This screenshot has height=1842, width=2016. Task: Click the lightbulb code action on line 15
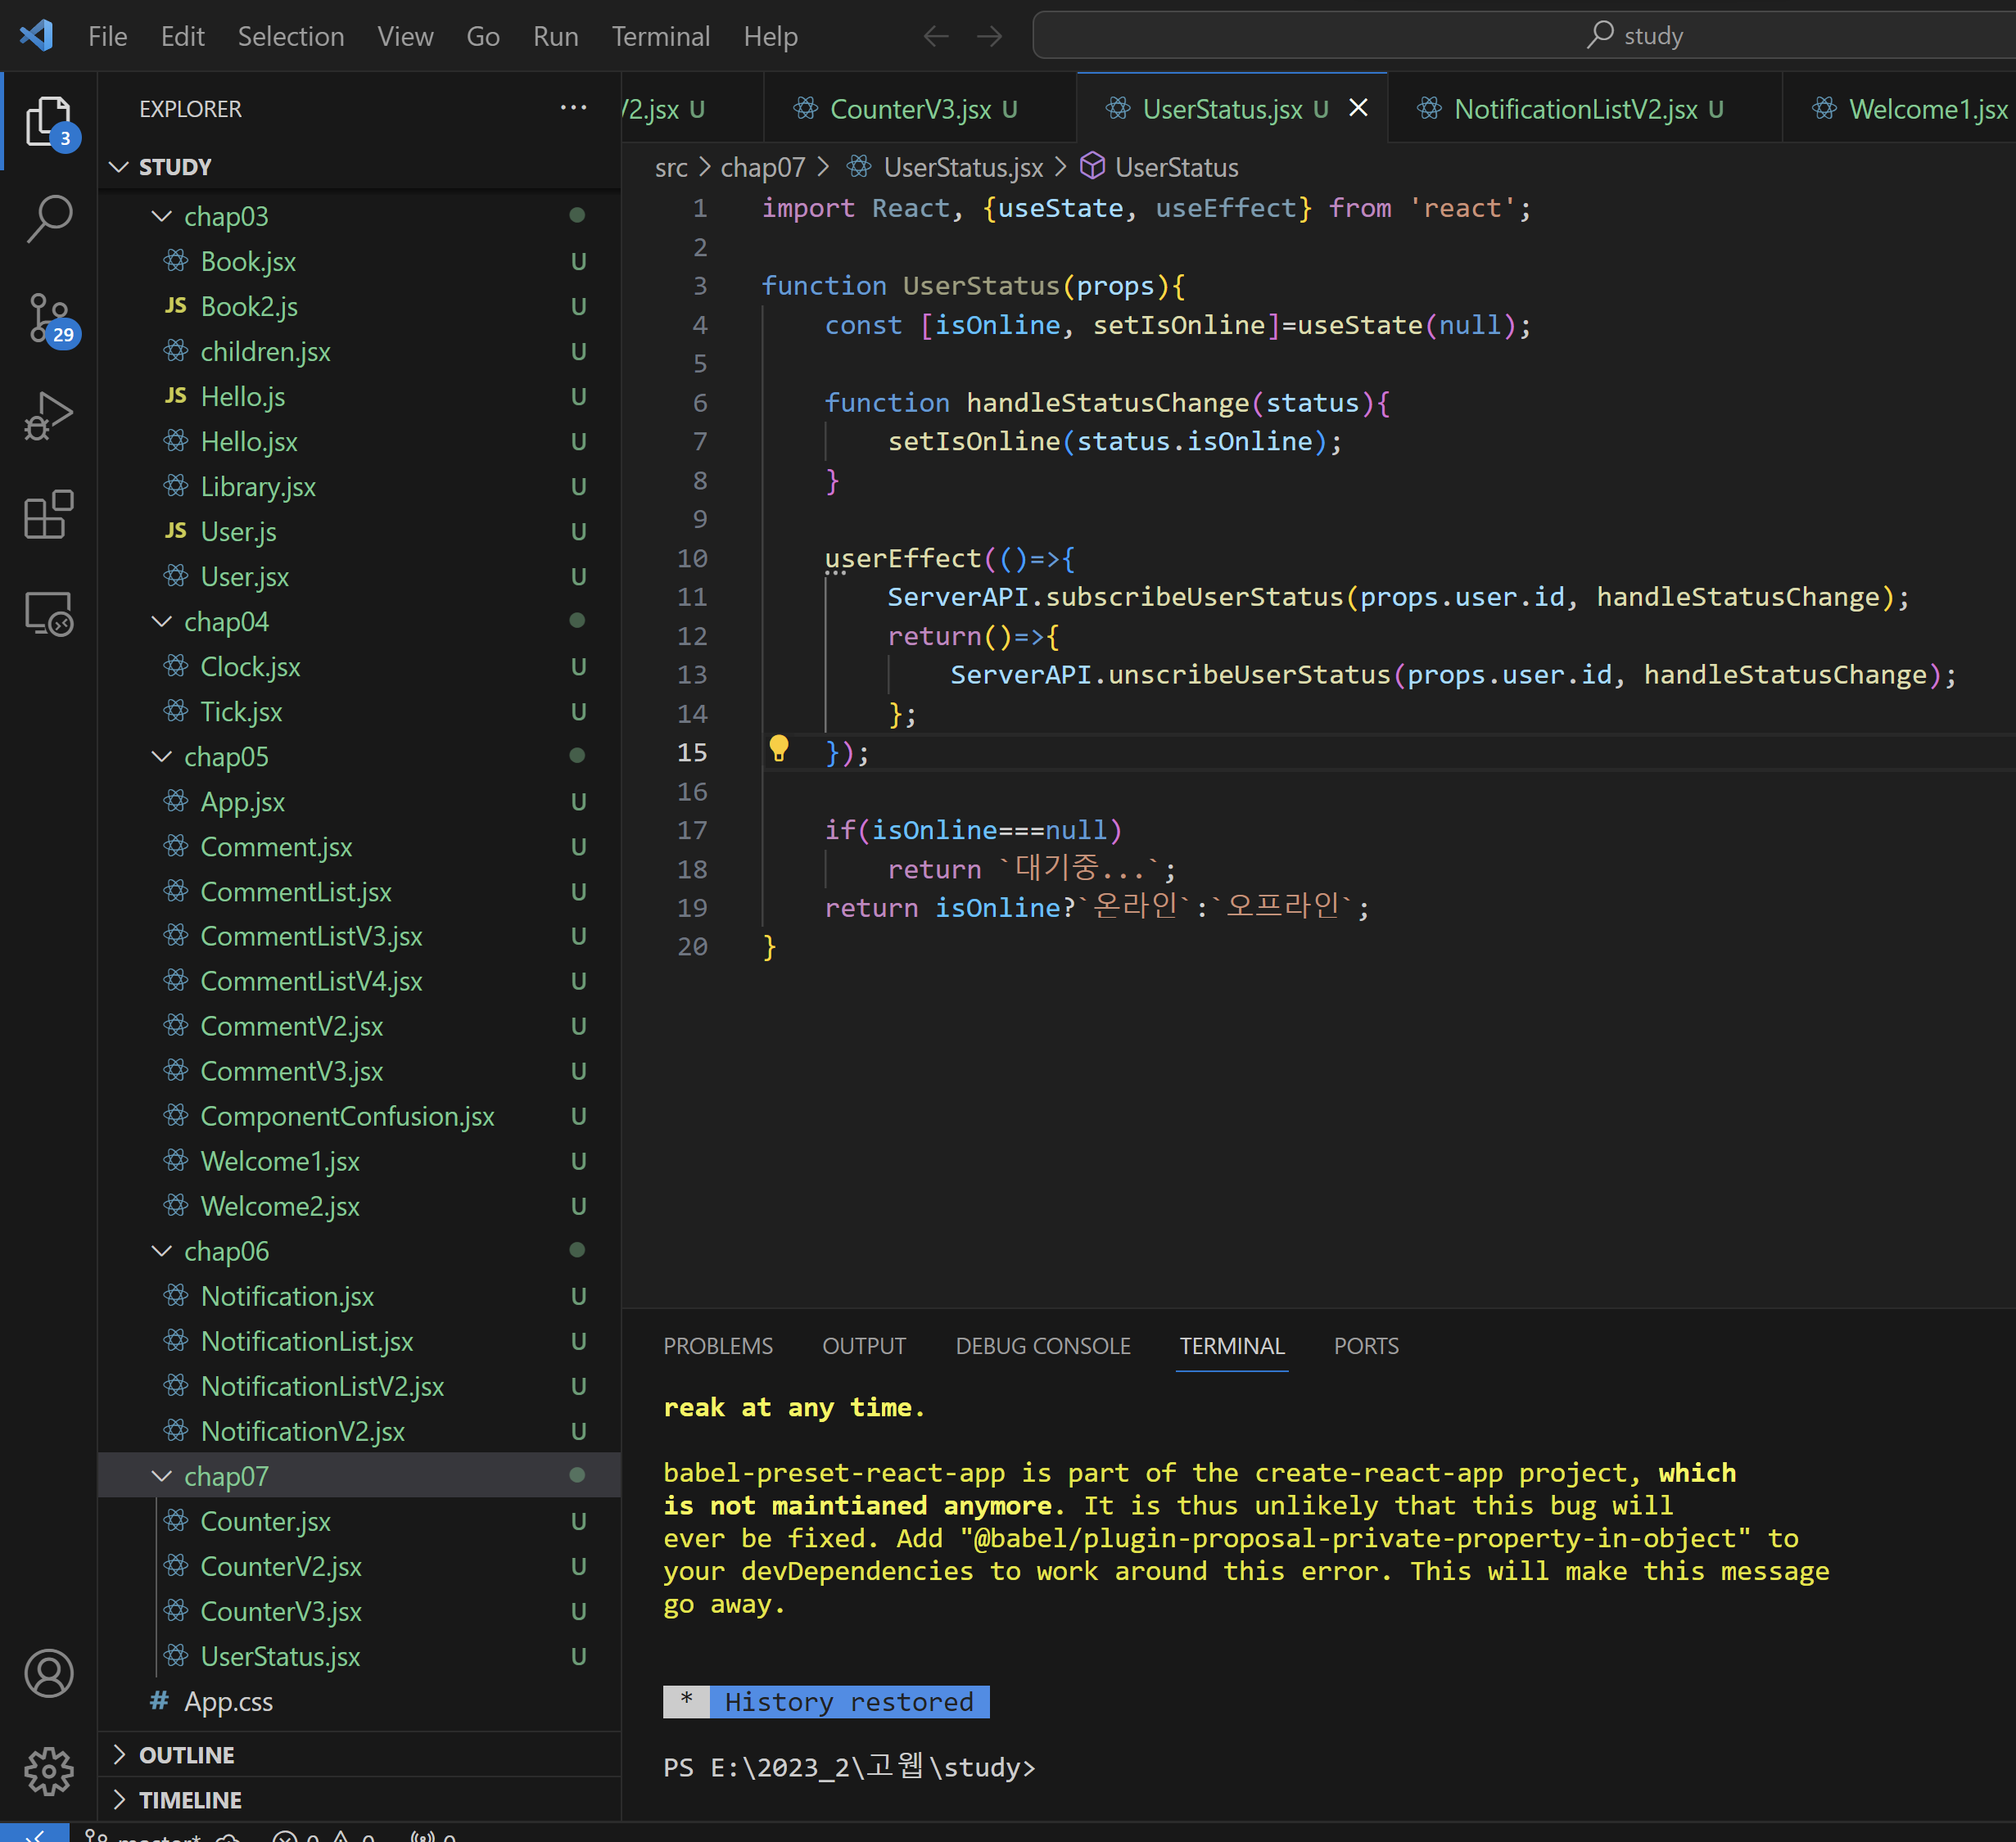pyautogui.click(x=779, y=749)
